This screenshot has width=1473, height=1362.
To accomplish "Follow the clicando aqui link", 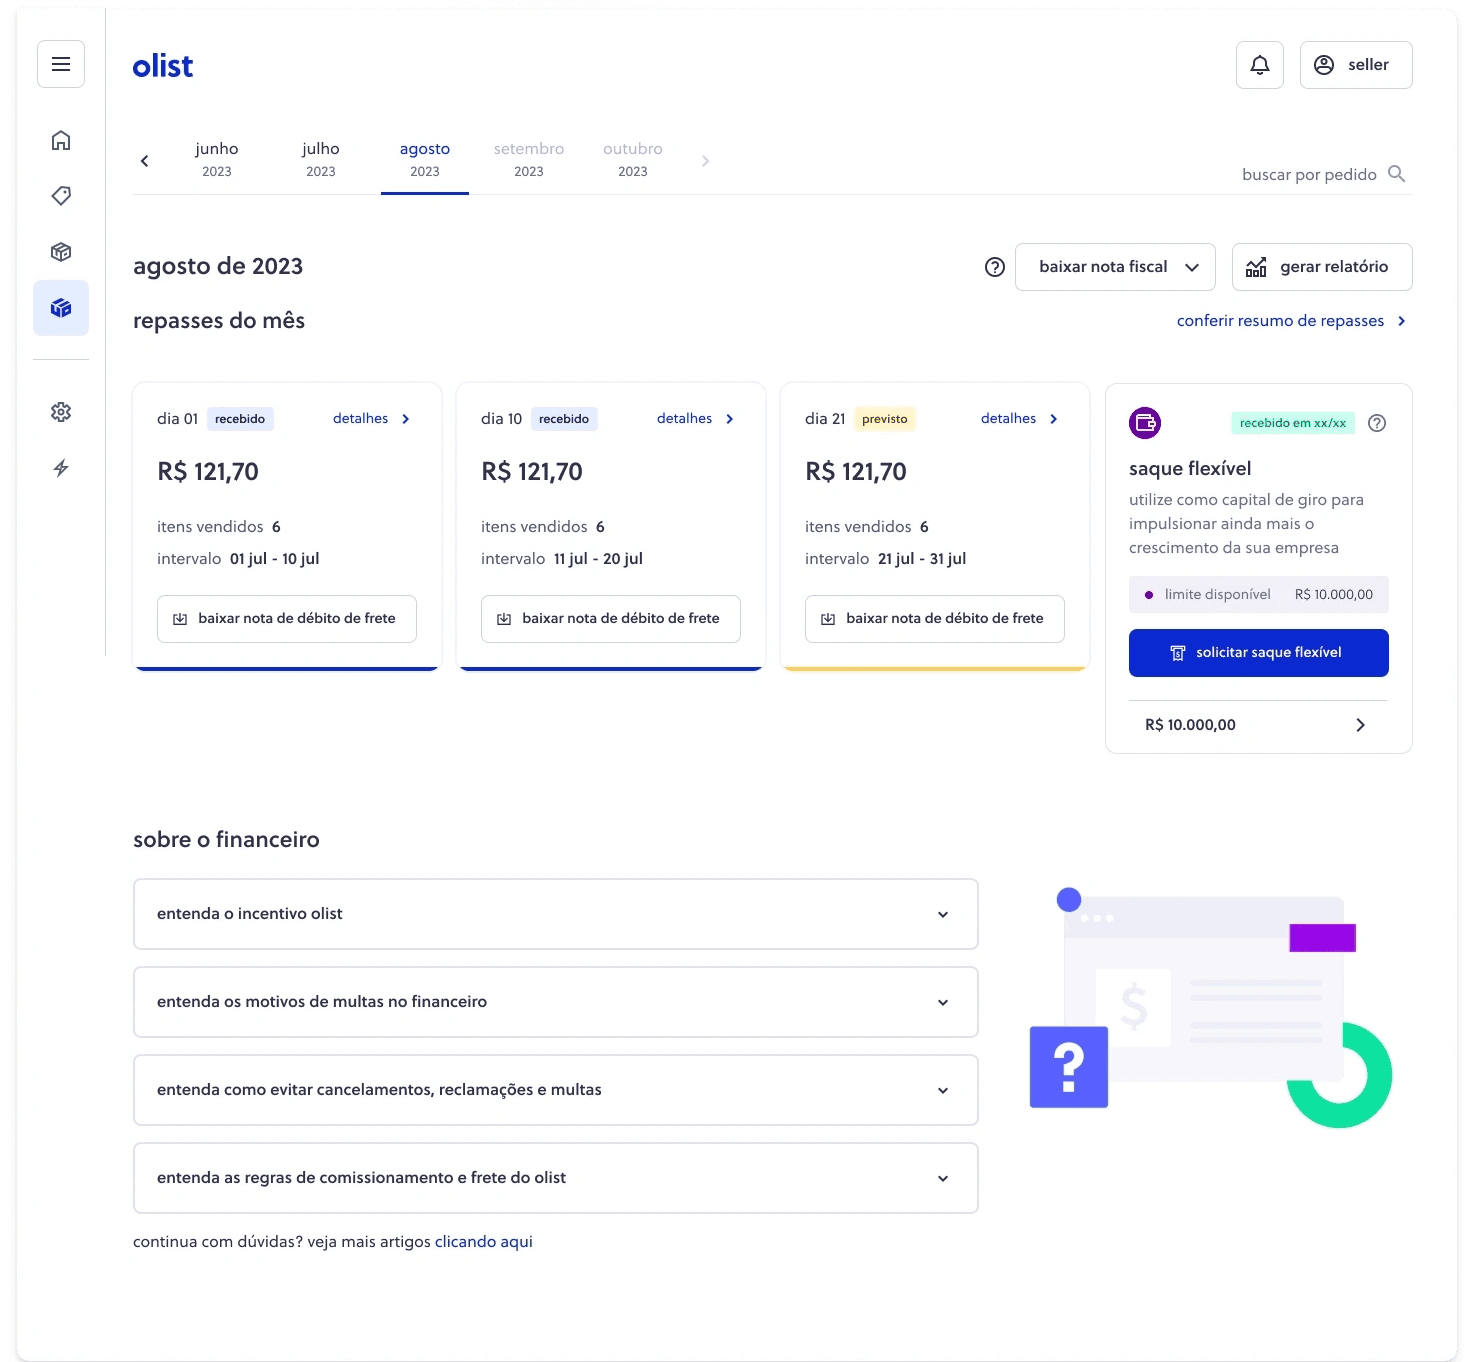I will [x=484, y=1242].
